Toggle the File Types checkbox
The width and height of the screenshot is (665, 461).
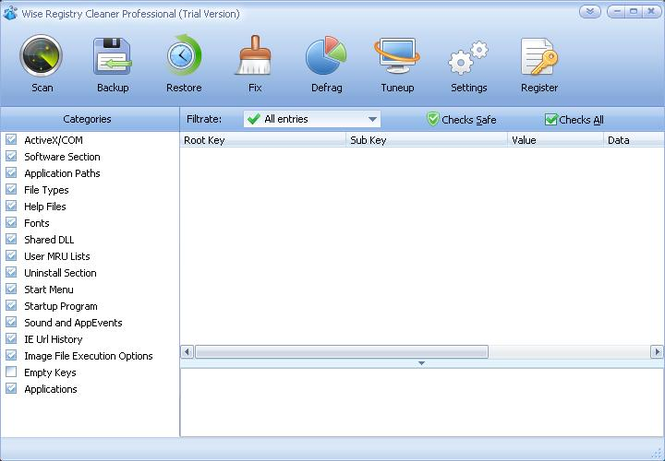[11, 189]
